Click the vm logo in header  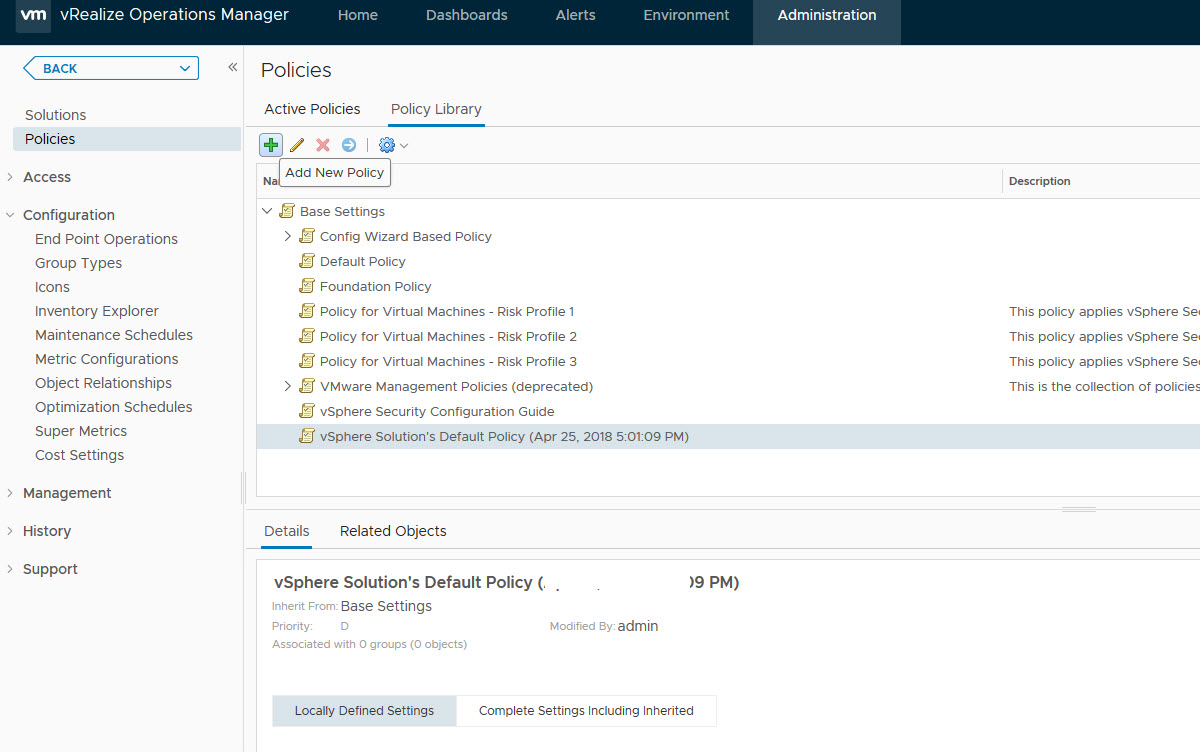coord(33,16)
